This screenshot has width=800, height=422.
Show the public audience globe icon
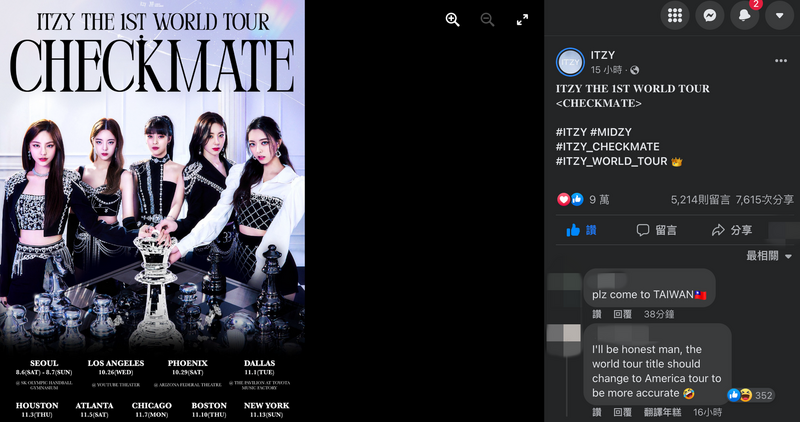pos(635,70)
